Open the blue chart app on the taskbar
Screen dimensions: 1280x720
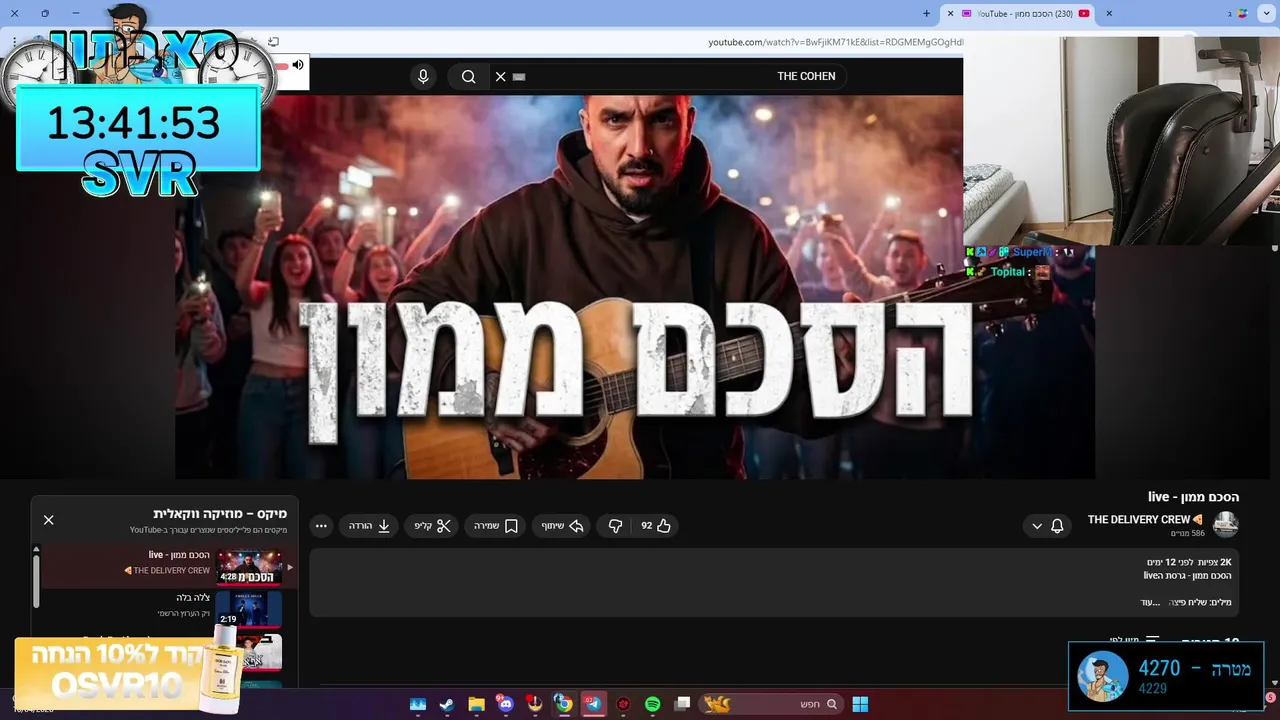tap(418, 704)
